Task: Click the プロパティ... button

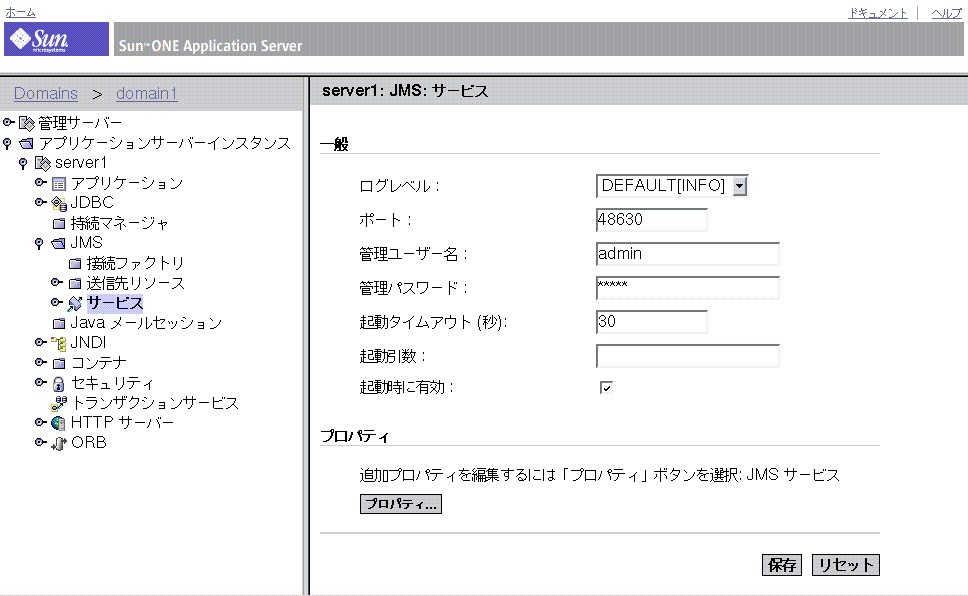Action: coord(401,504)
